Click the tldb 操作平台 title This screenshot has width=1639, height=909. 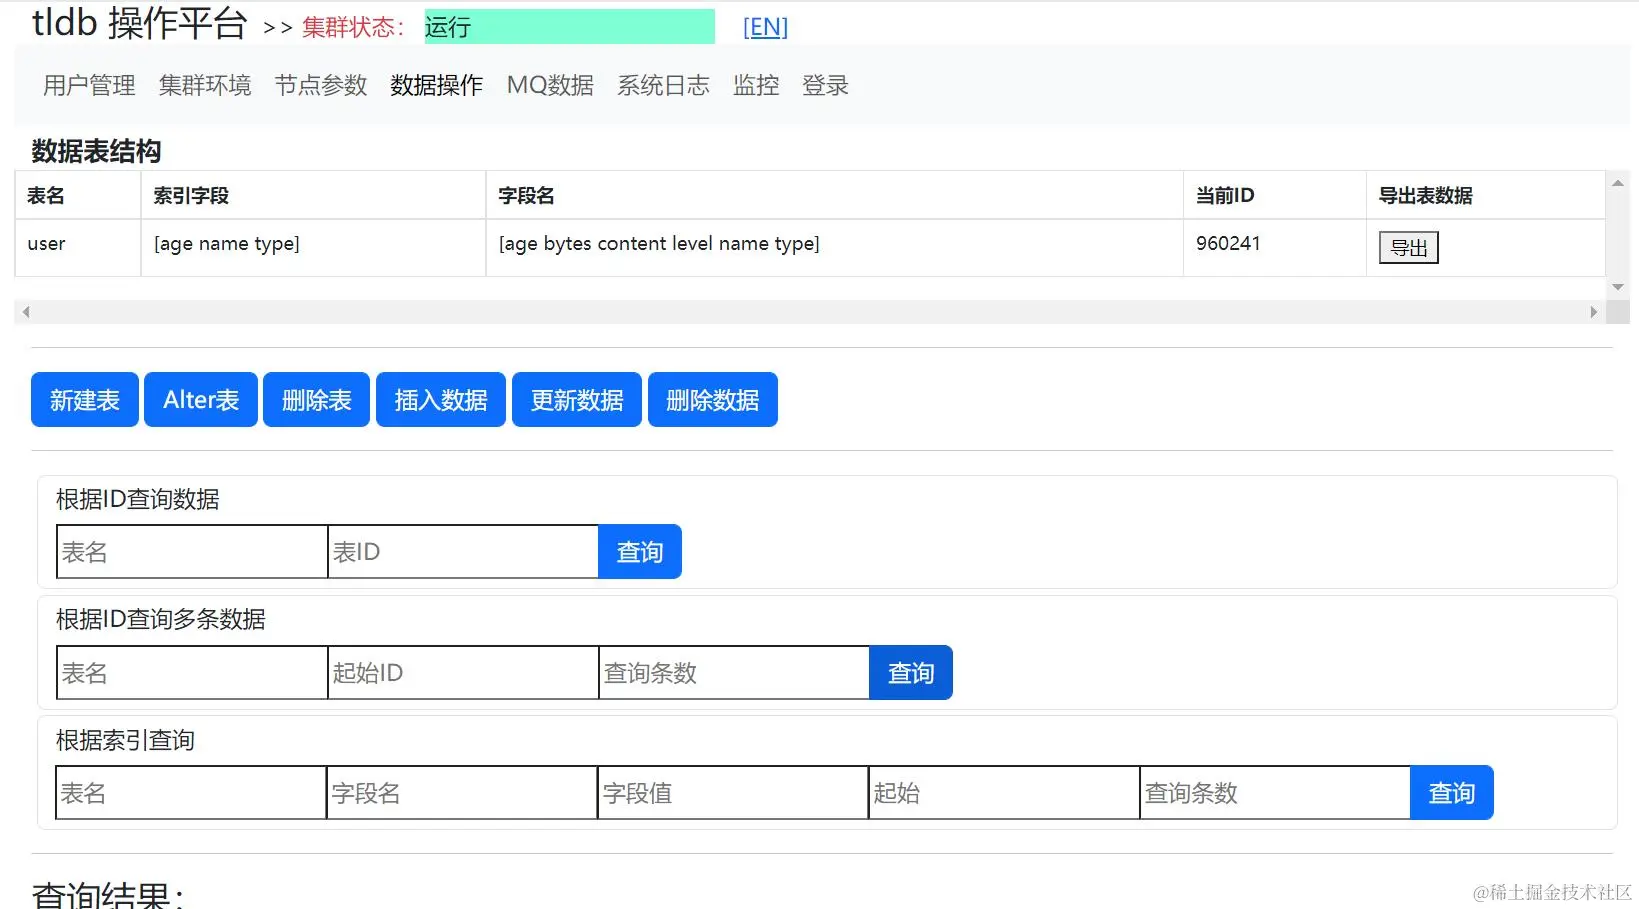click(x=139, y=23)
